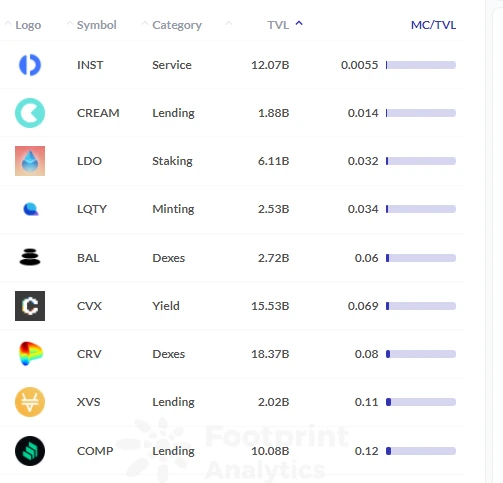Click the LQTY blue logo
Image resolution: width=503 pixels, height=483 pixels.
(x=31, y=209)
